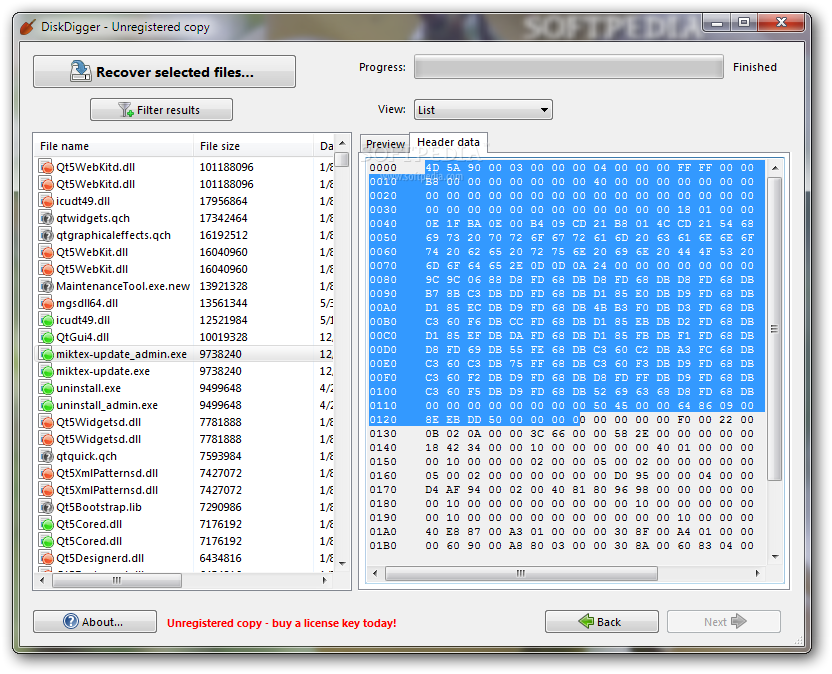Image resolution: width=832 pixels, height=674 pixels.
Task: Select the qtwidgets.qch file name
Action: point(93,218)
